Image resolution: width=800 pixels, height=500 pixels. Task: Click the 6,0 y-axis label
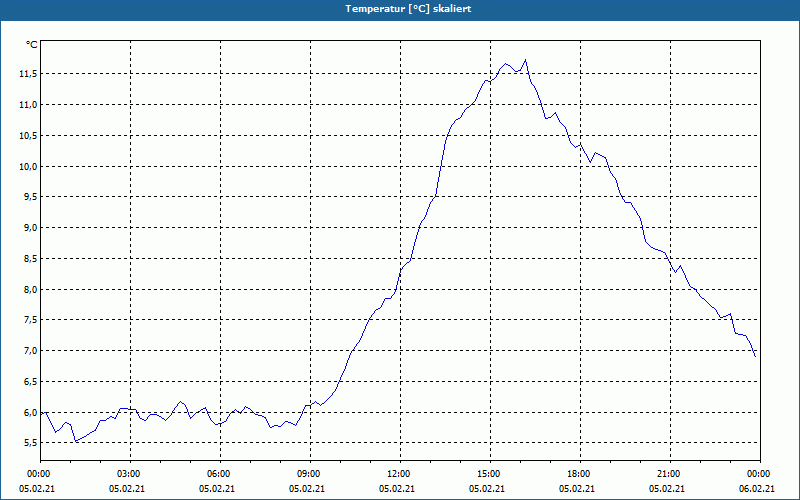point(30,412)
